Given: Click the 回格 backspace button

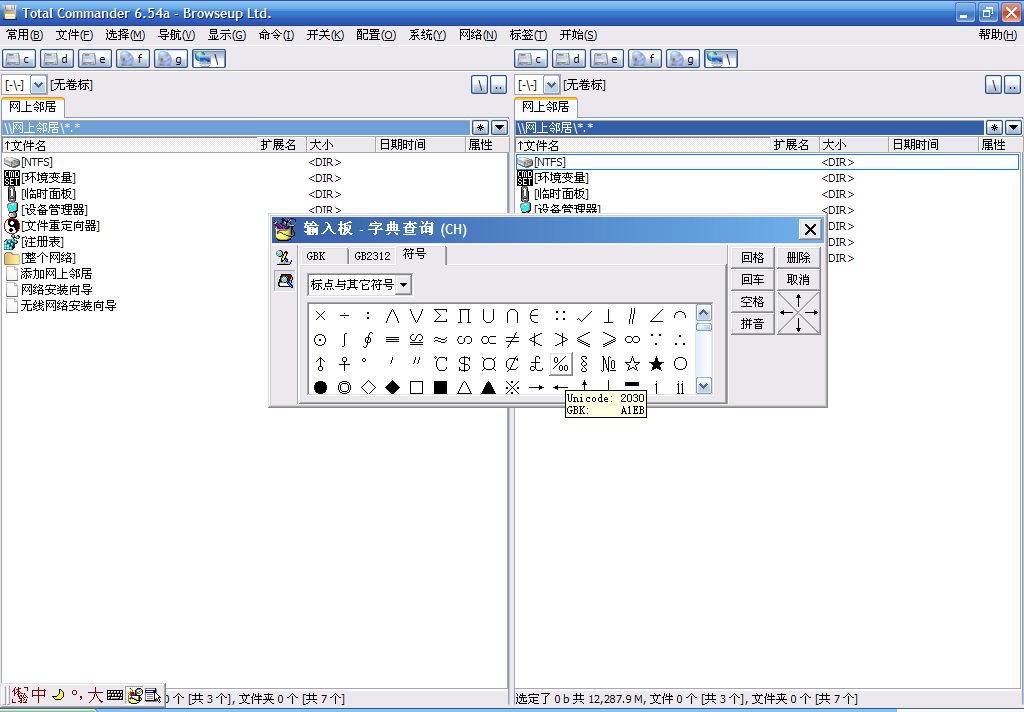Looking at the screenshot, I should (x=752, y=258).
